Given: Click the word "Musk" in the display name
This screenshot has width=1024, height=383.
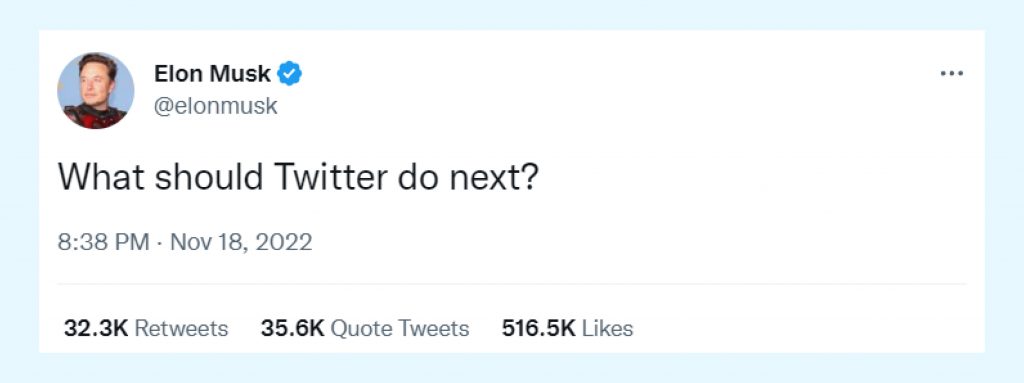Looking at the screenshot, I should 240,74.
